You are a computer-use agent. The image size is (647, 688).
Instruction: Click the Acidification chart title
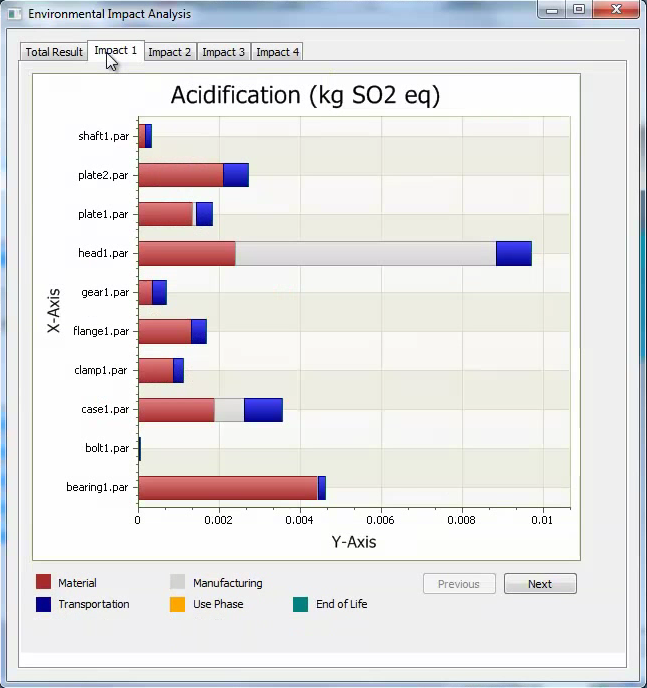pos(305,96)
